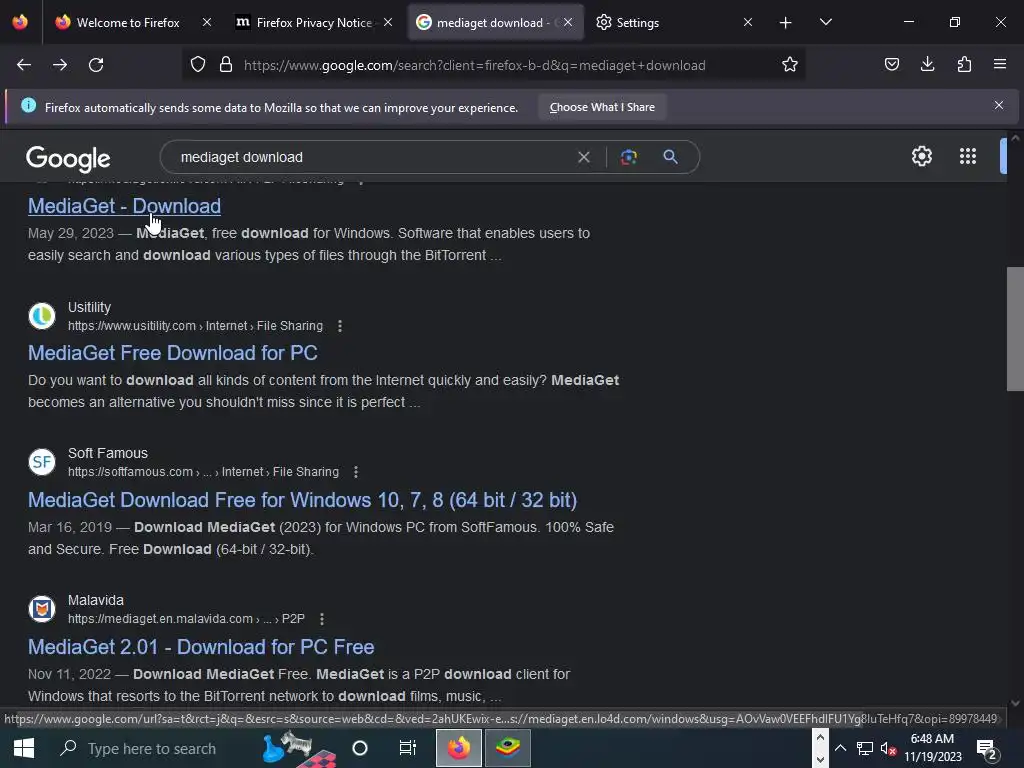Click Firefox icon on the taskbar

tap(458, 748)
